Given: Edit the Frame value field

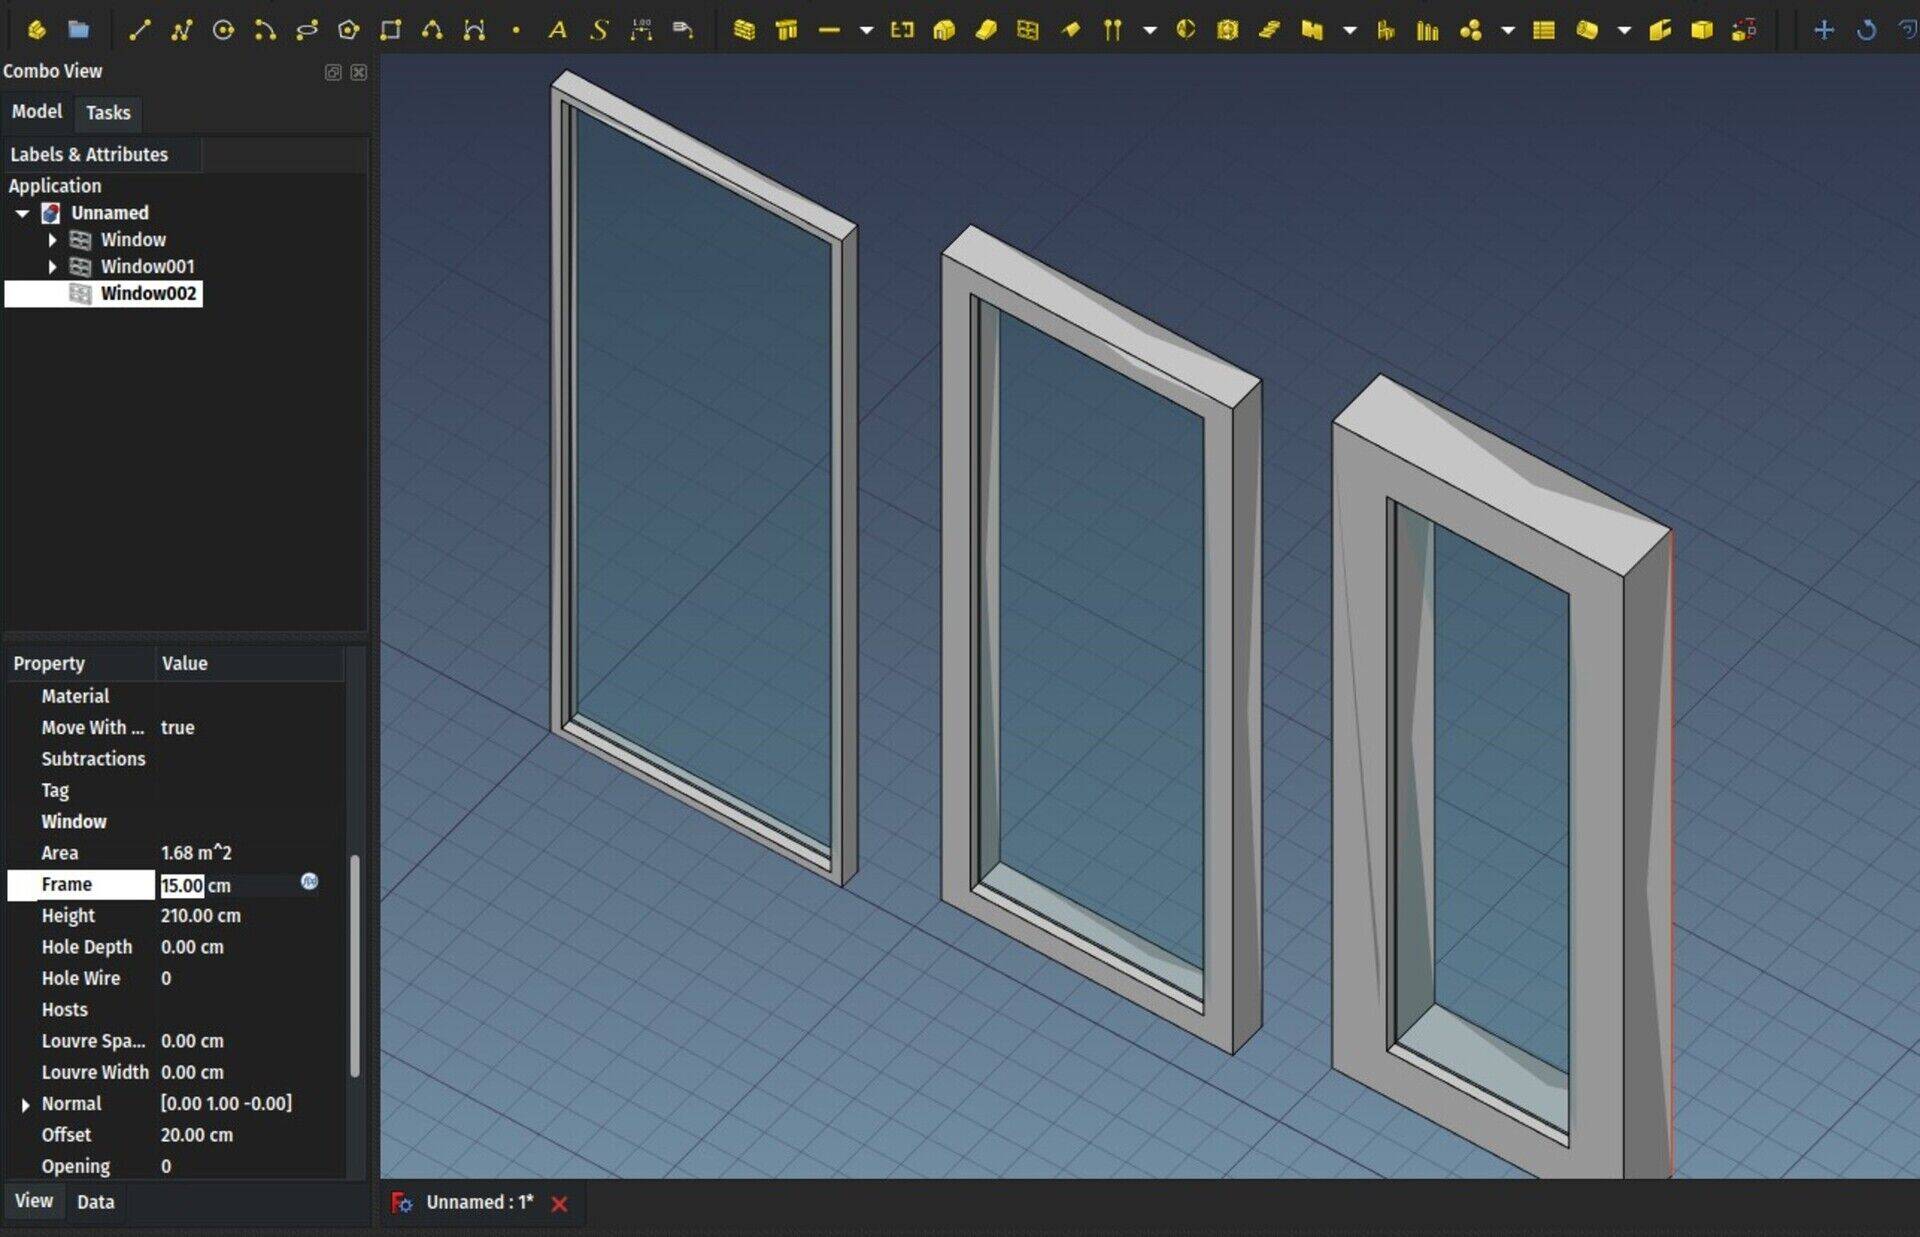Looking at the screenshot, I should (x=228, y=885).
